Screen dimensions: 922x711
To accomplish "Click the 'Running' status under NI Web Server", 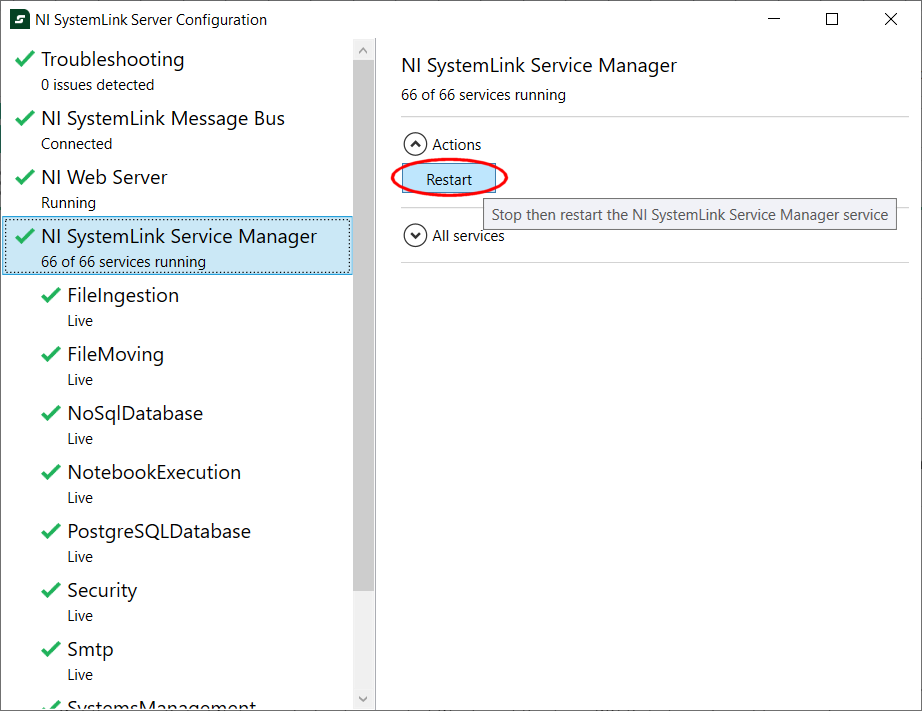I will coord(68,202).
